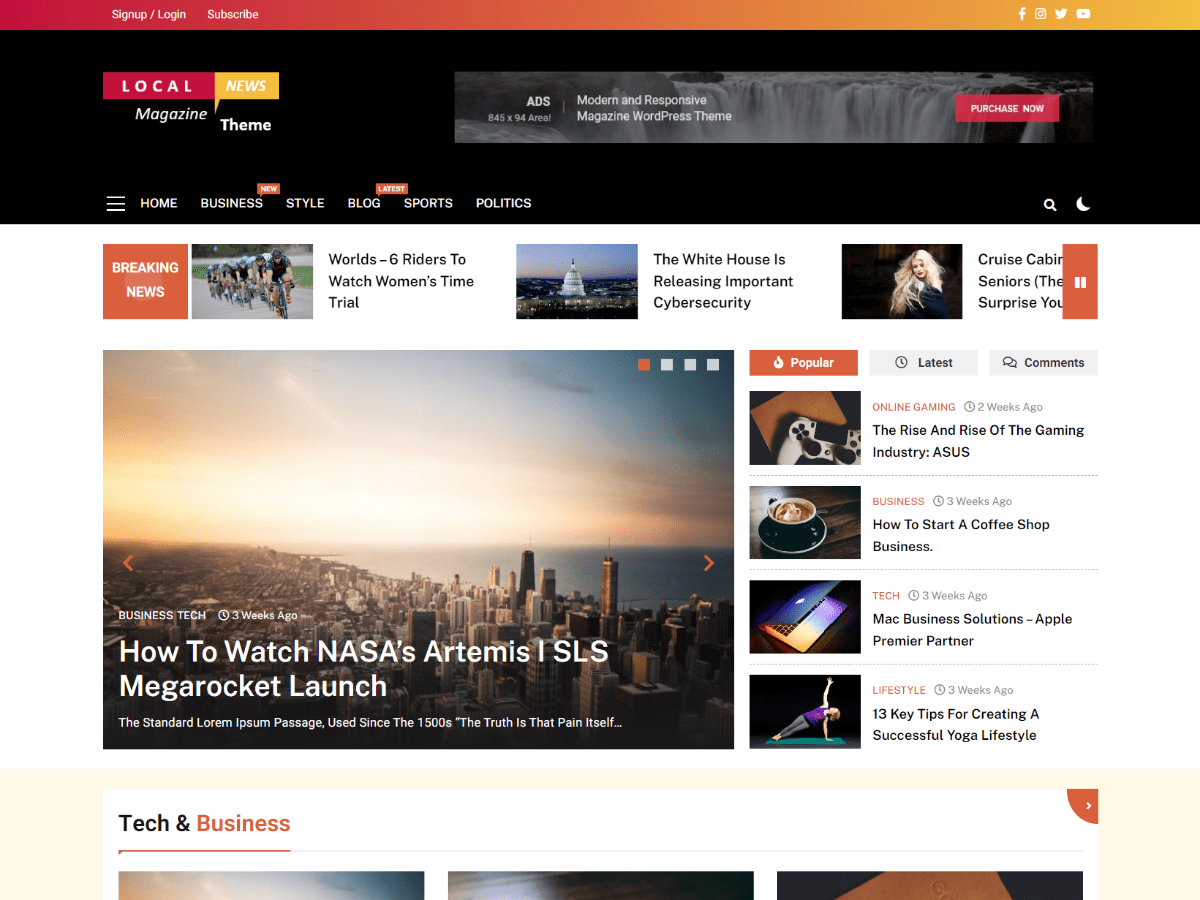The height and width of the screenshot is (900, 1200).
Task: Switch to the Latest tab
Action: point(923,362)
